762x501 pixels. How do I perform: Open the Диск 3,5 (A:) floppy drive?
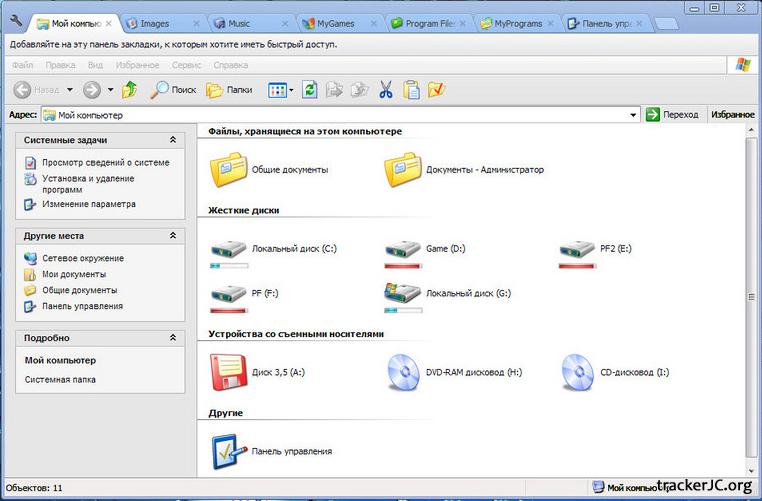tap(229, 371)
